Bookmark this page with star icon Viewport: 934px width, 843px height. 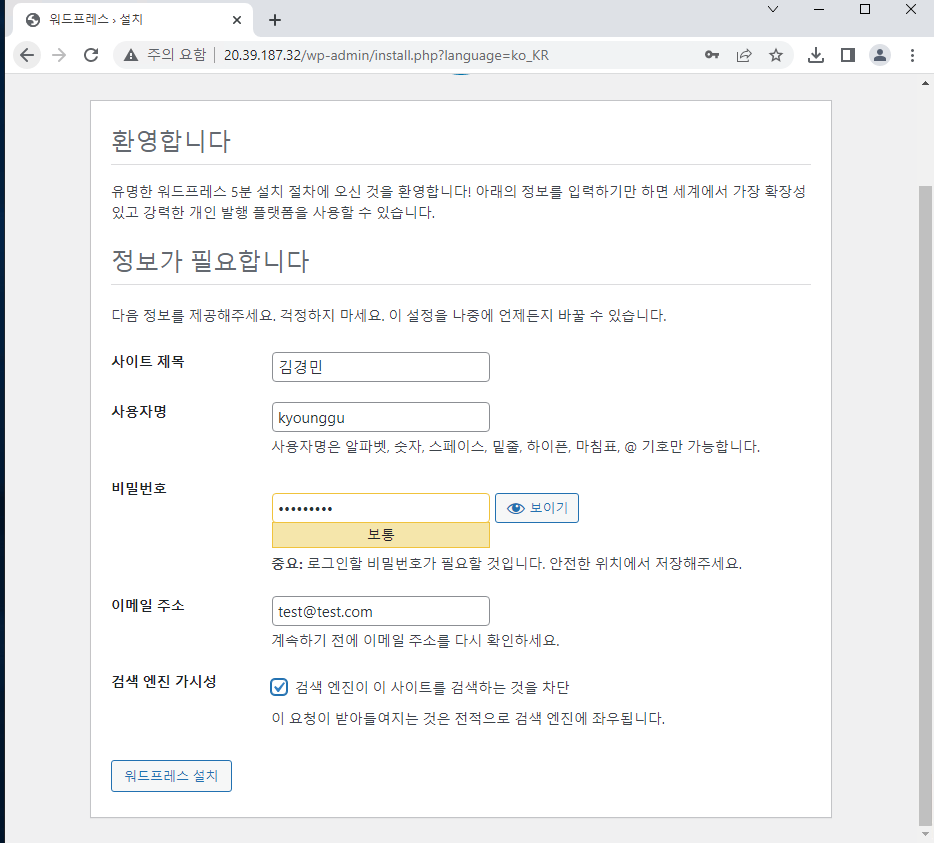pos(776,55)
